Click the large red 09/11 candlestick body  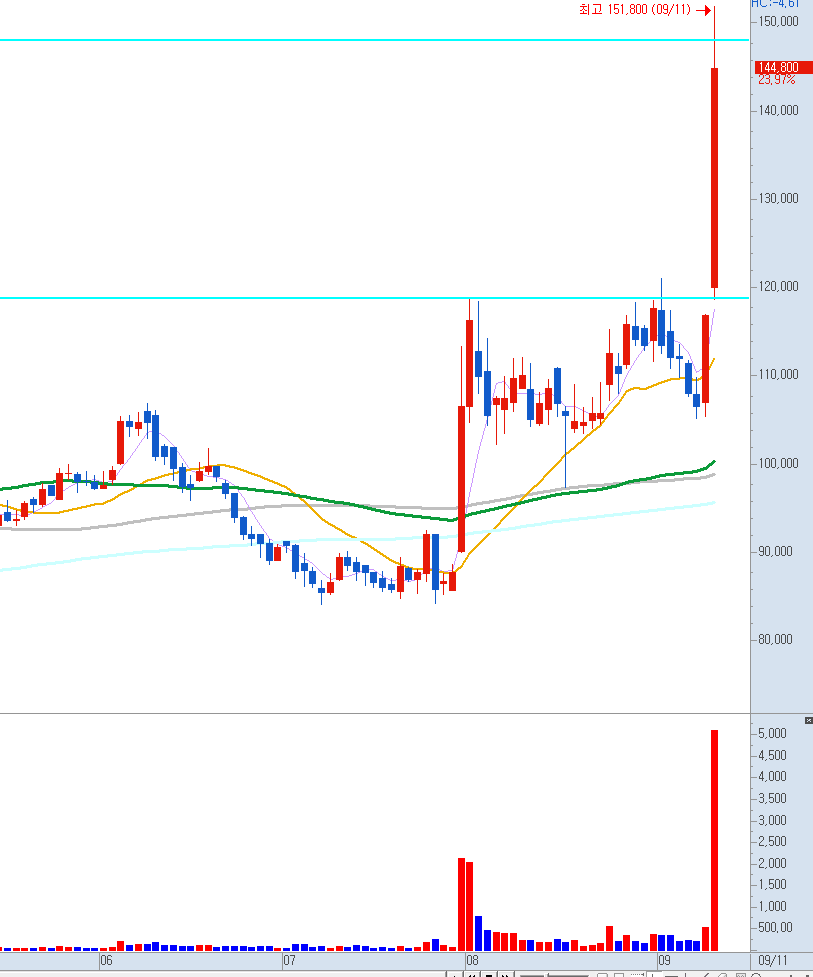coord(715,178)
